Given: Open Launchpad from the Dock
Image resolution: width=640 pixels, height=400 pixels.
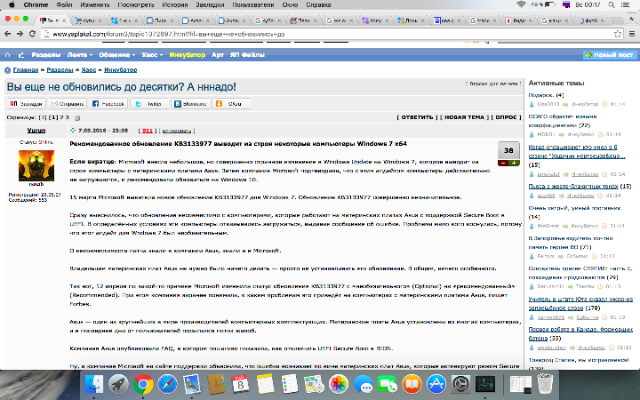Looking at the screenshot, I should pos(118,384).
